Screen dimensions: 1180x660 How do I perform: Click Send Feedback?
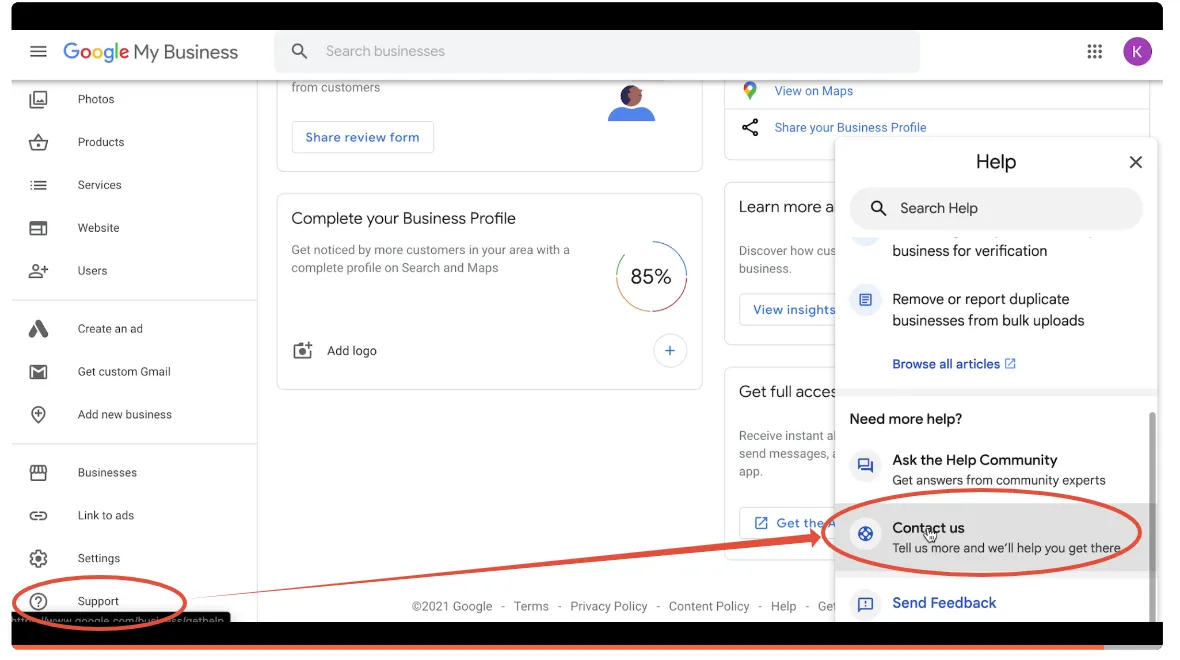[944, 604]
